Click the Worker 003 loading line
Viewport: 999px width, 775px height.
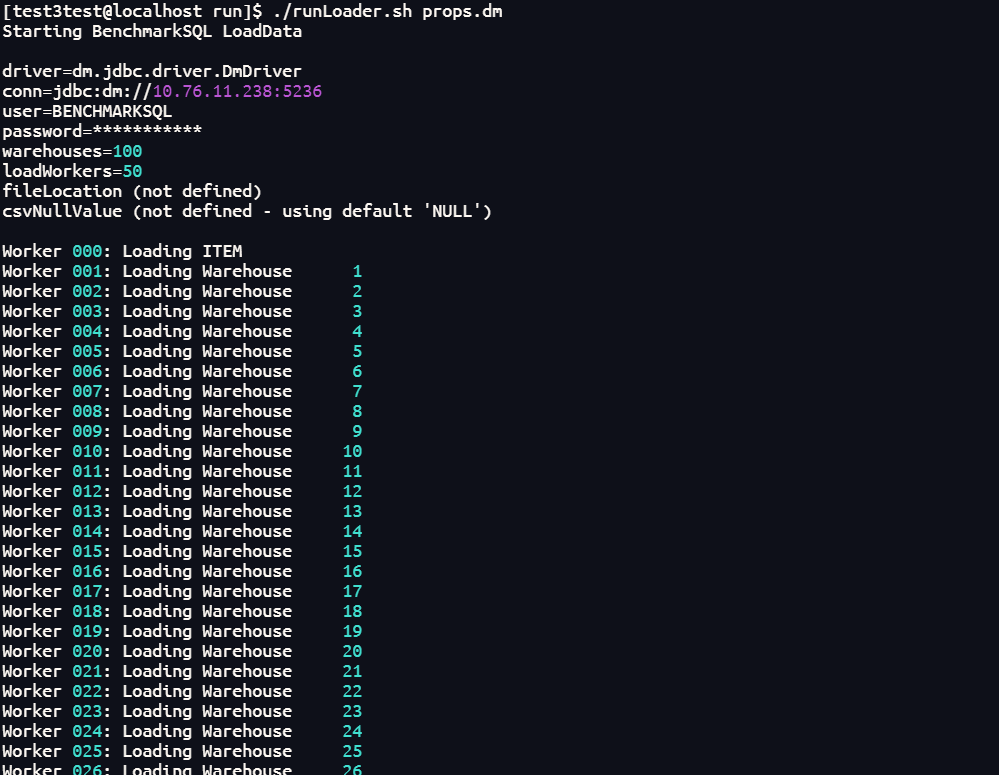[x=182, y=311]
